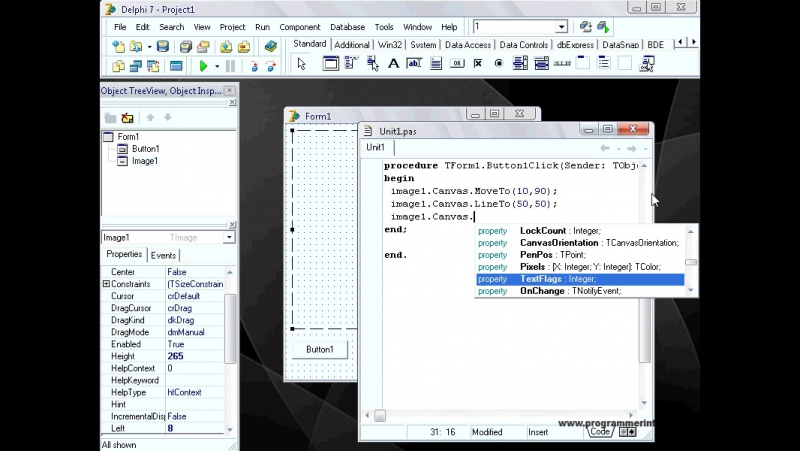Select Button1 in the Object TreeView
The image size is (800, 451).
point(145,149)
